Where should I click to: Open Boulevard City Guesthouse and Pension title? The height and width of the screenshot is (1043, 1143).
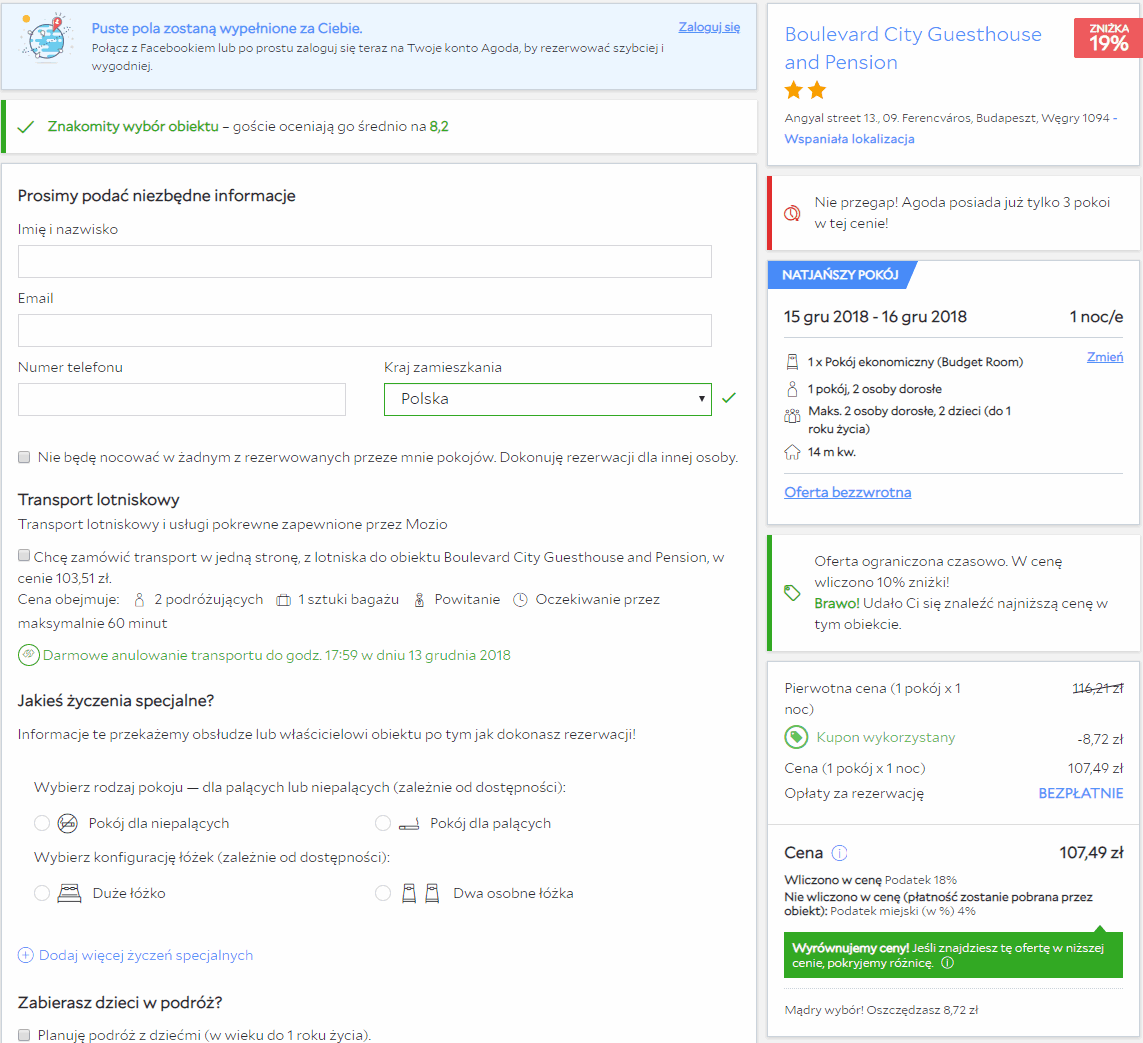point(913,48)
